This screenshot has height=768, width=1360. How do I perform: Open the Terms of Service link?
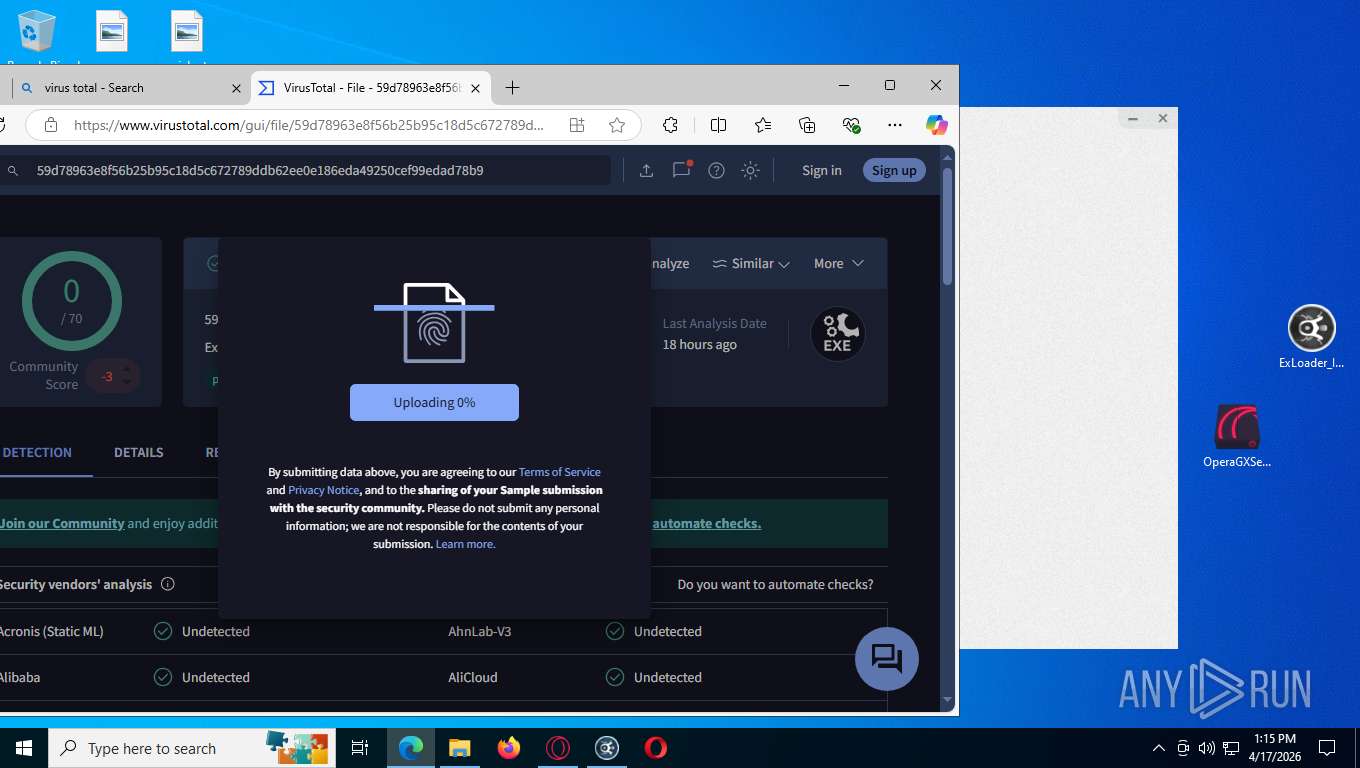560,472
